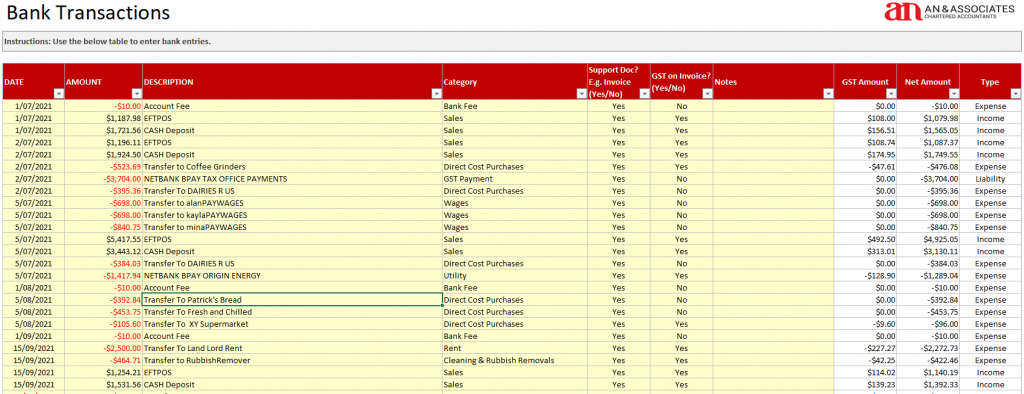
Task: Select the $1,721.56 amount cell
Action: tap(103, 130)
